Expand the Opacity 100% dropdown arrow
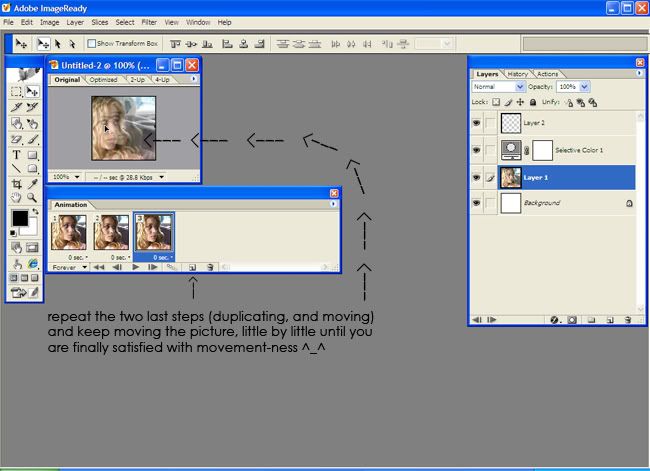 (585, 87)
